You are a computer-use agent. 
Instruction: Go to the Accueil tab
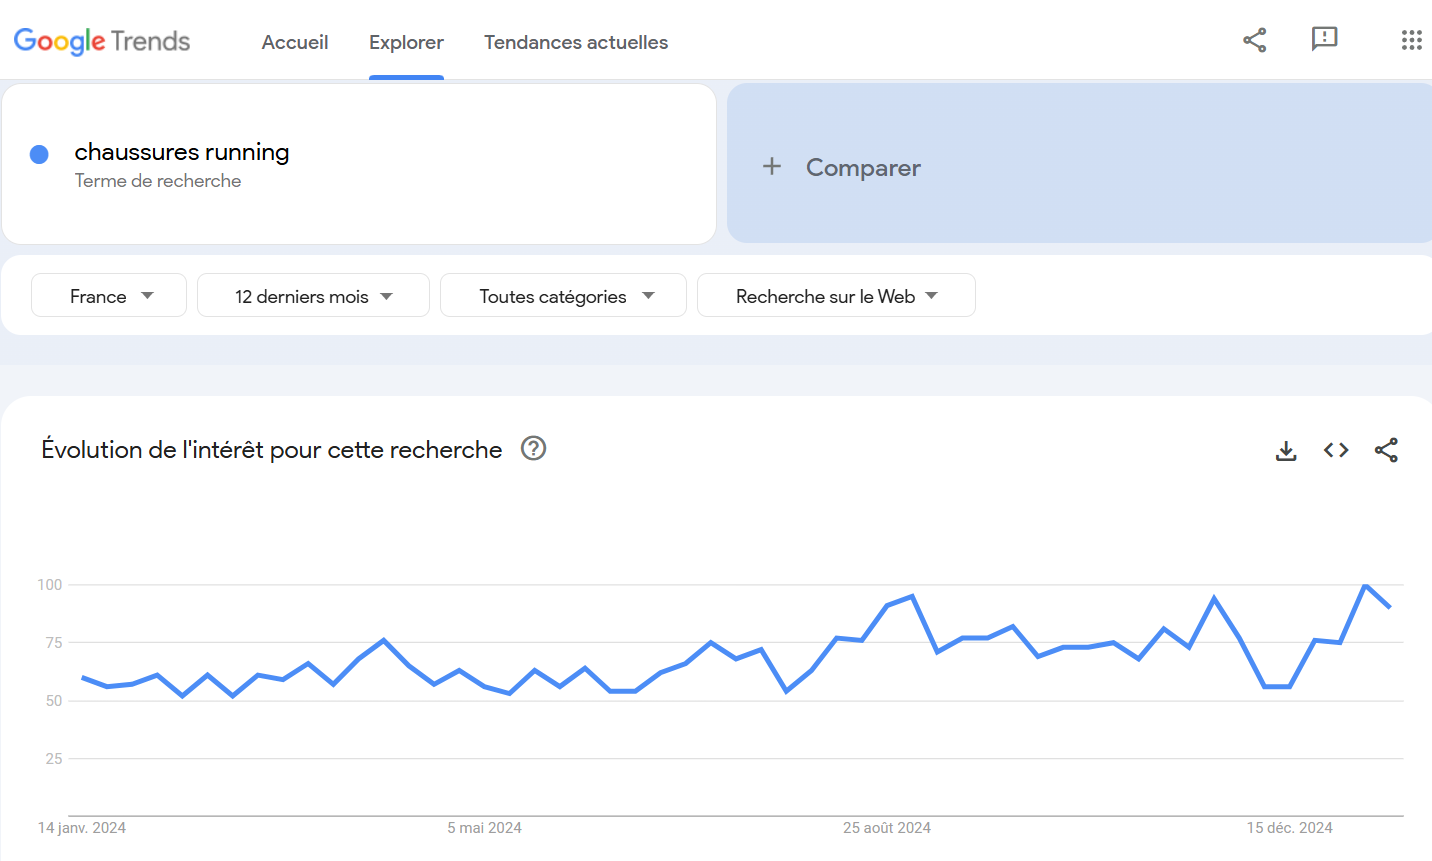click(295, 42)
